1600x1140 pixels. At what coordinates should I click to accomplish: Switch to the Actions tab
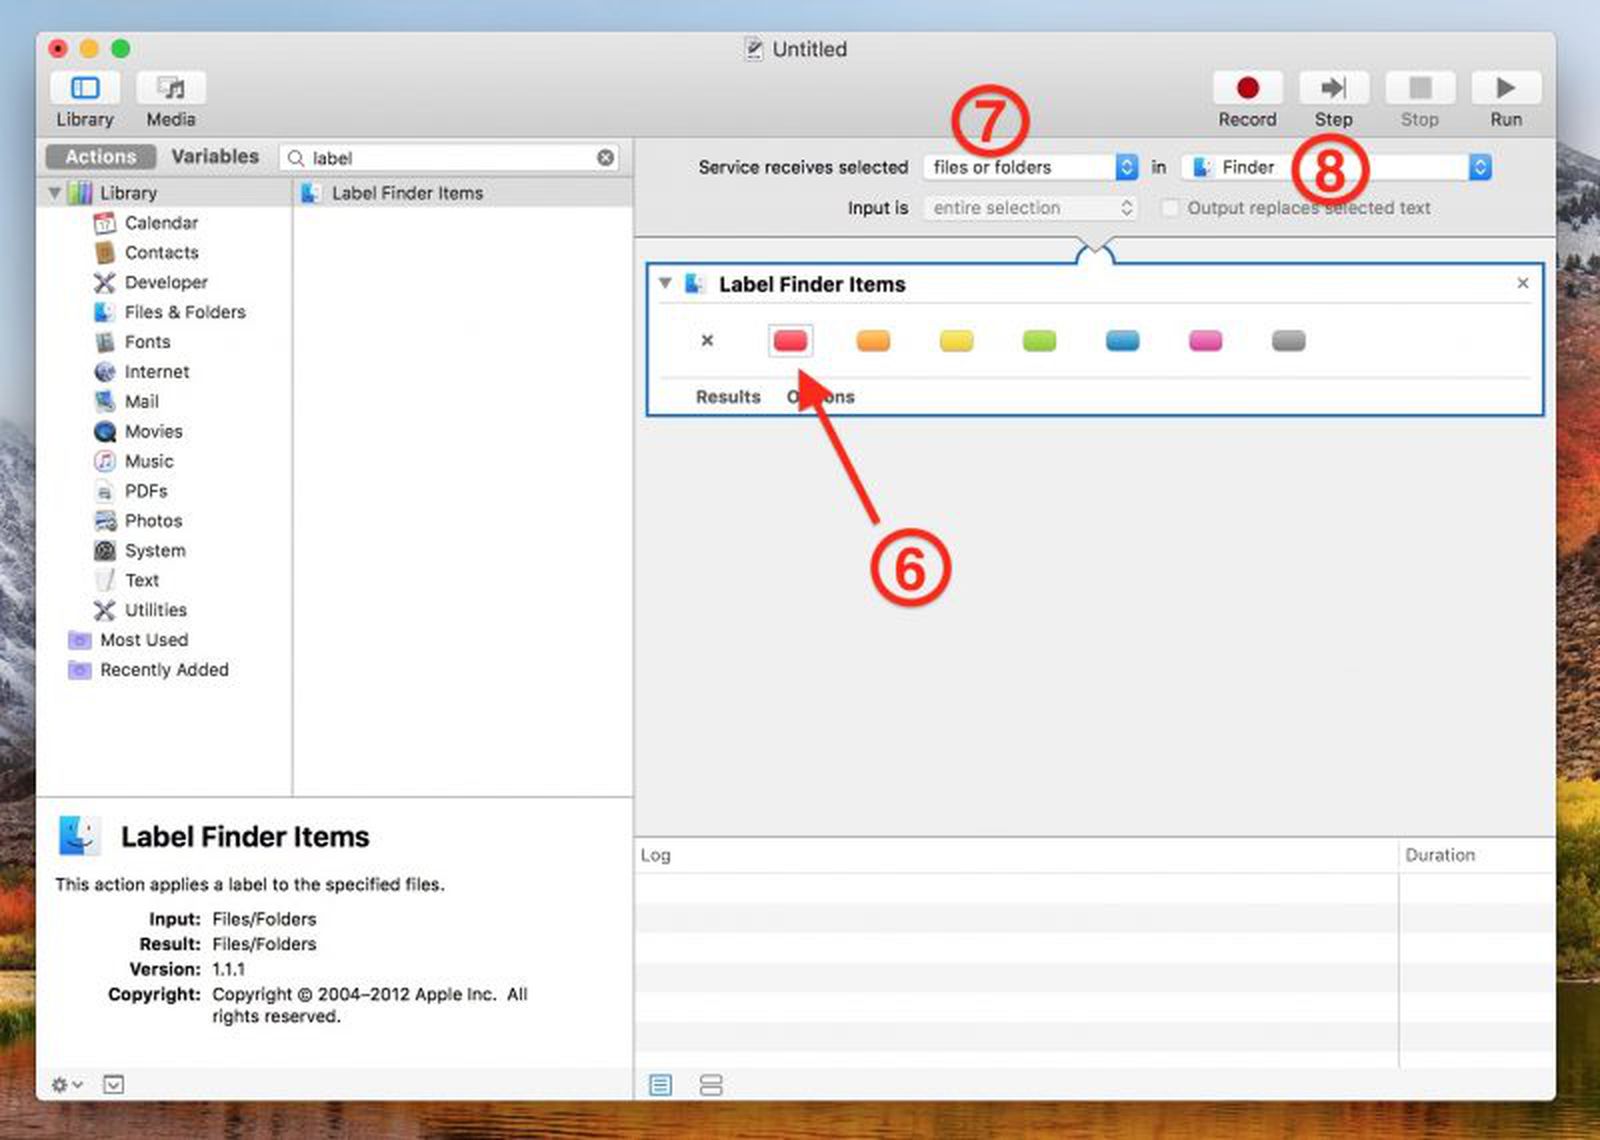(99, 156)
